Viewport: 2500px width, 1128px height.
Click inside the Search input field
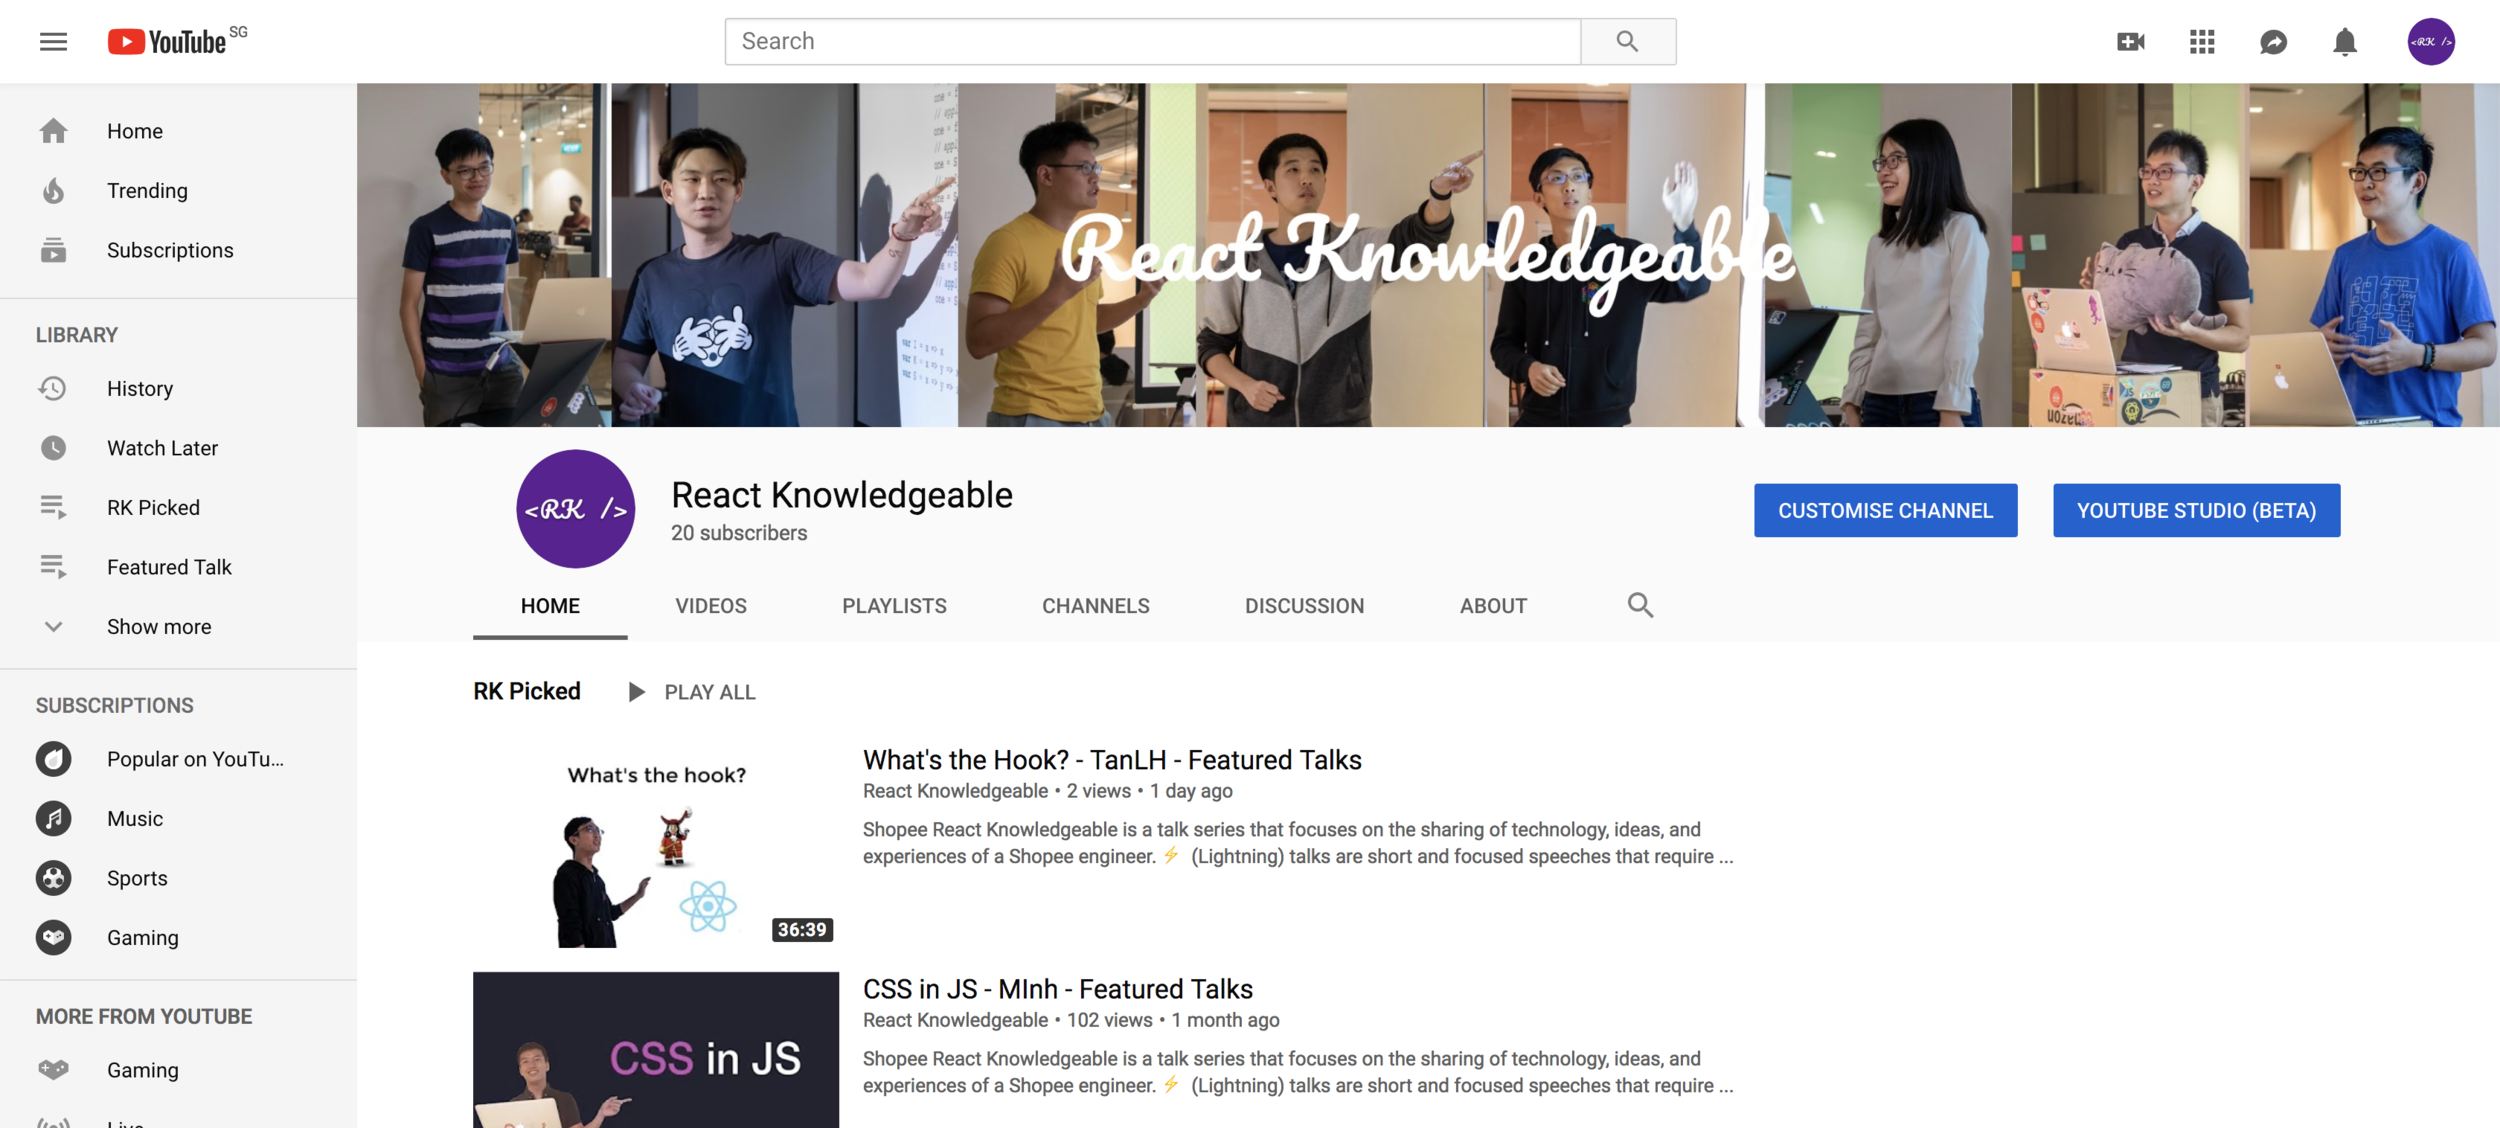[x=1150, y=41]
